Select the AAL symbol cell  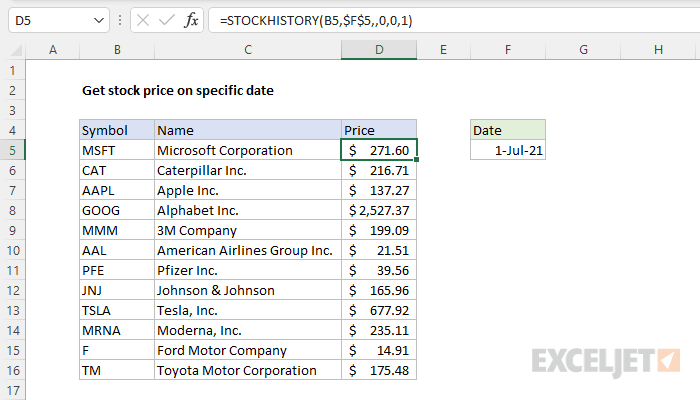click(117, 250)
